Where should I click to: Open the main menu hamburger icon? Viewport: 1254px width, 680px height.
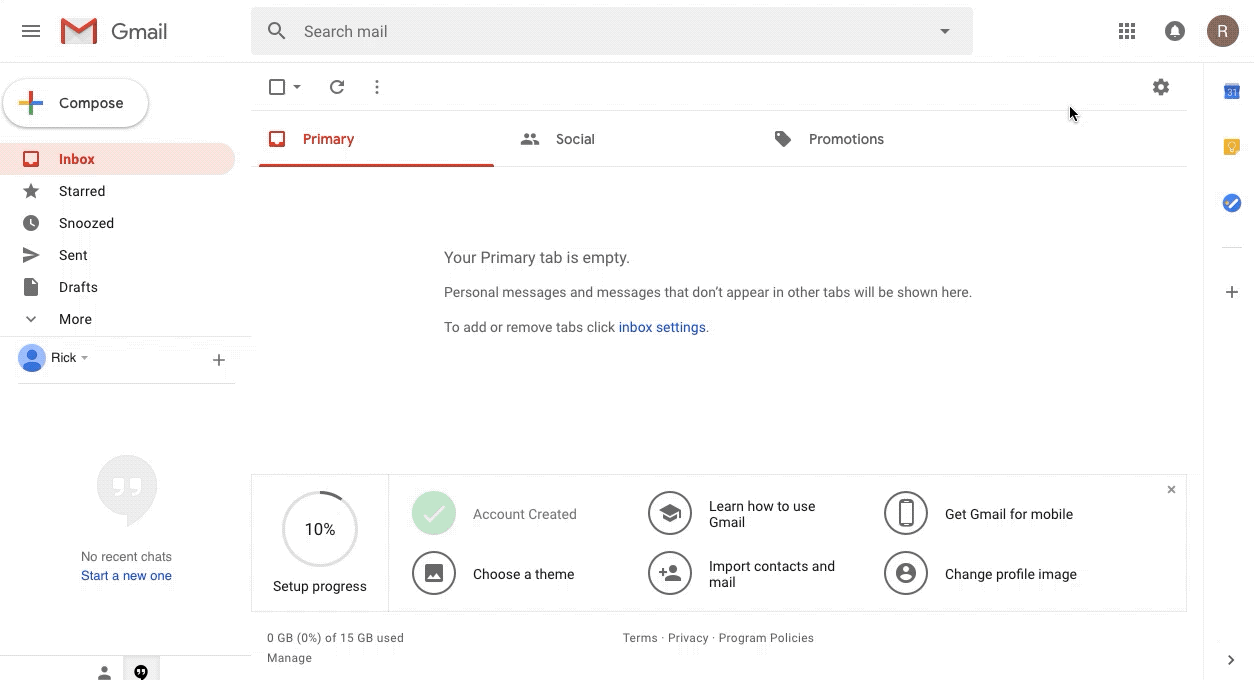click(31, 31)
